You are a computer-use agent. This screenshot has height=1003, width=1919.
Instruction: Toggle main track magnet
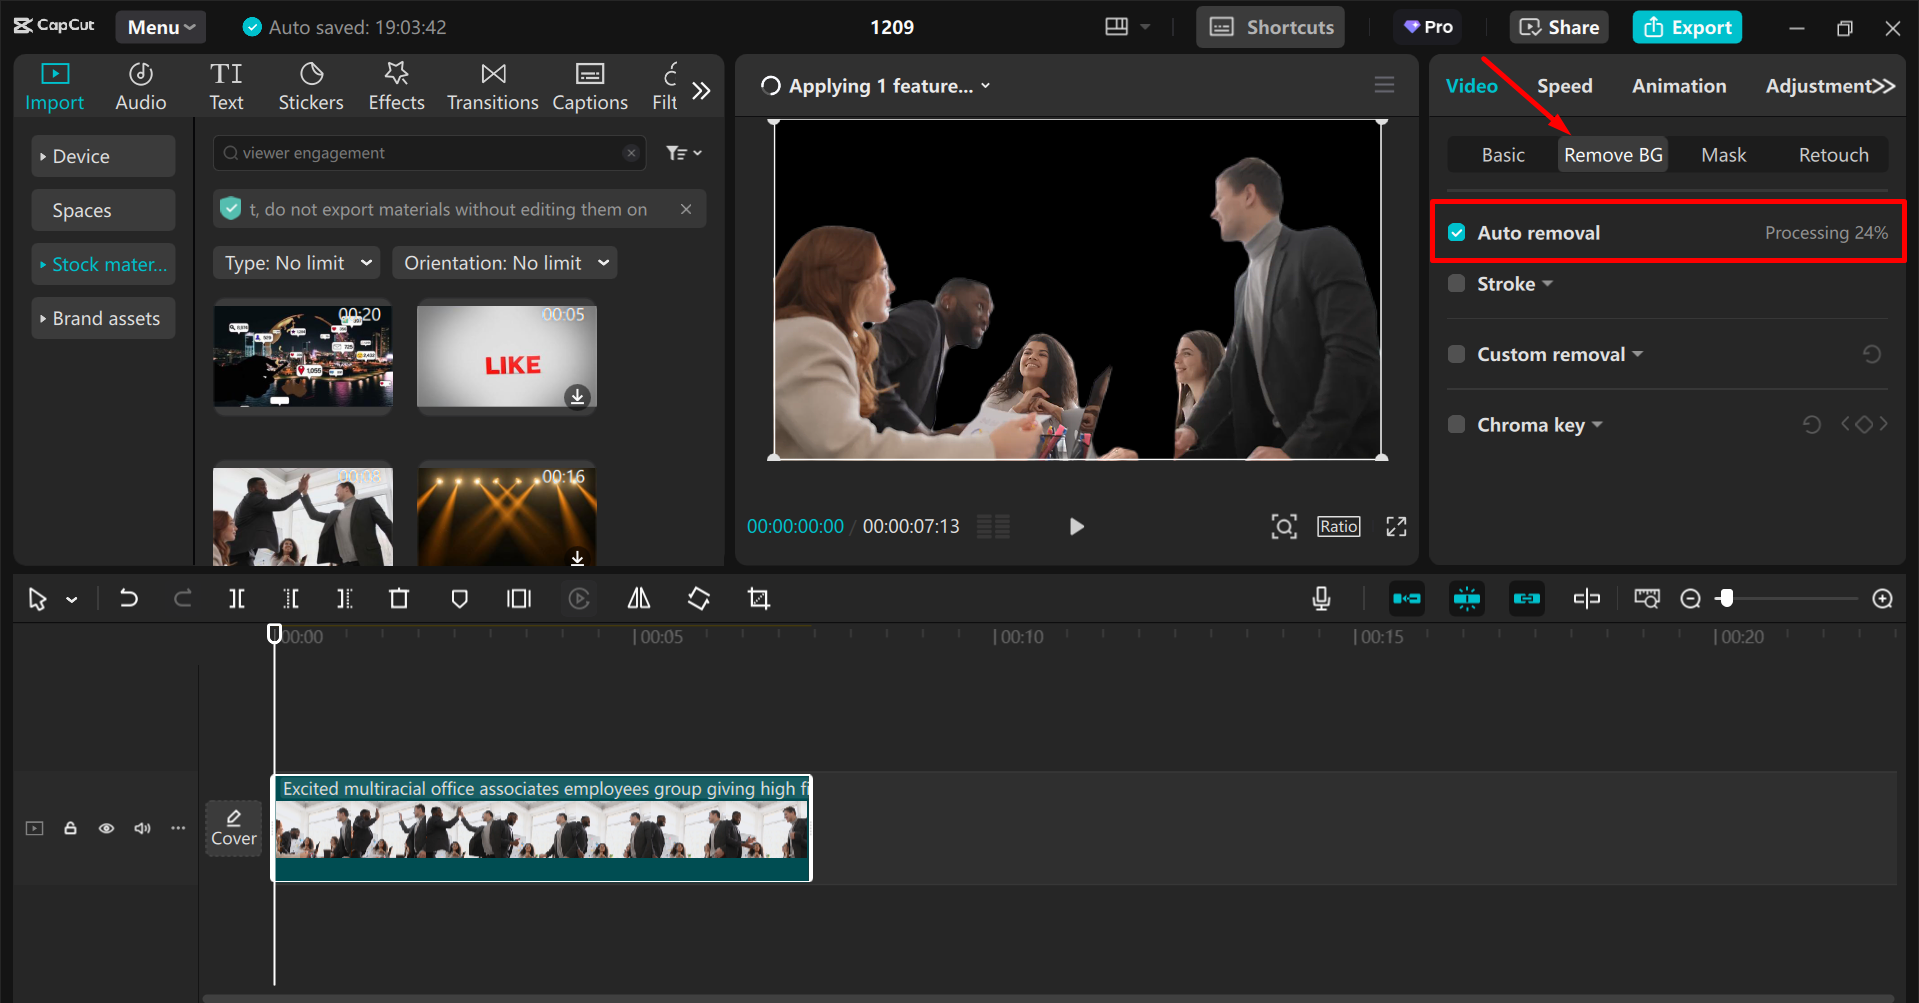[1407, 598]
